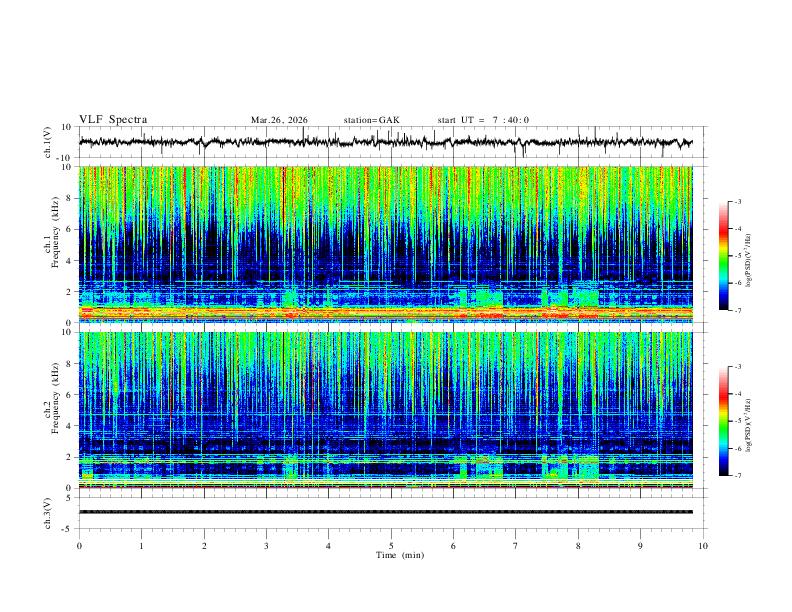Click the "ch.3(V)" axis label

coord(48,514)
